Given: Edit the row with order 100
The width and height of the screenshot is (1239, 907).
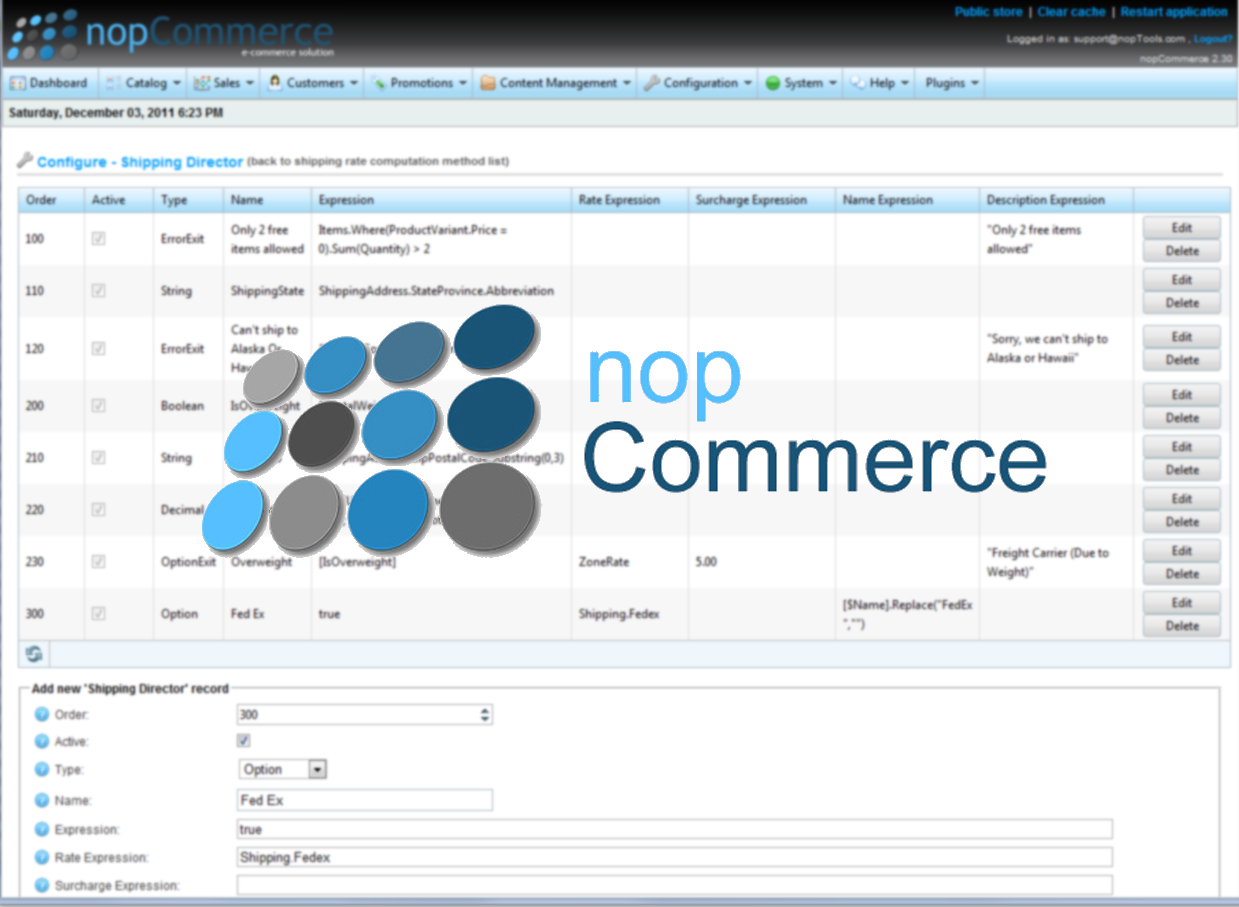Looking at the screenshot, I should click(x=1182, y=228).
